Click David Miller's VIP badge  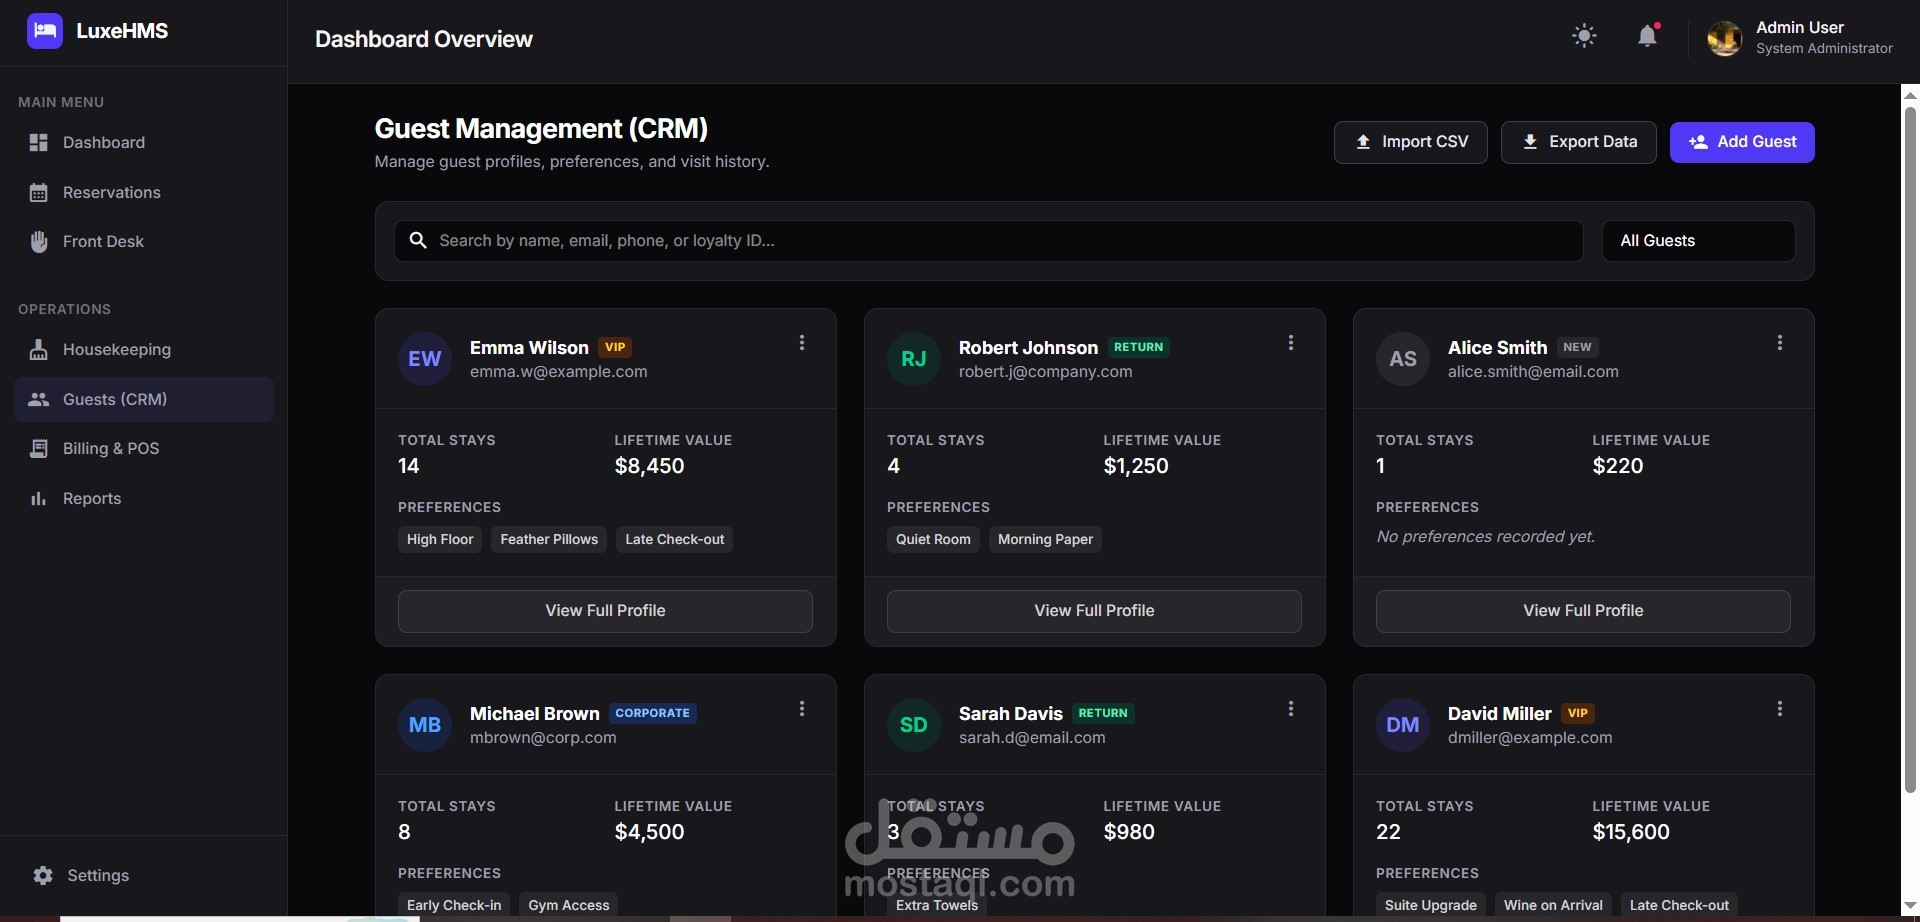1578,713
